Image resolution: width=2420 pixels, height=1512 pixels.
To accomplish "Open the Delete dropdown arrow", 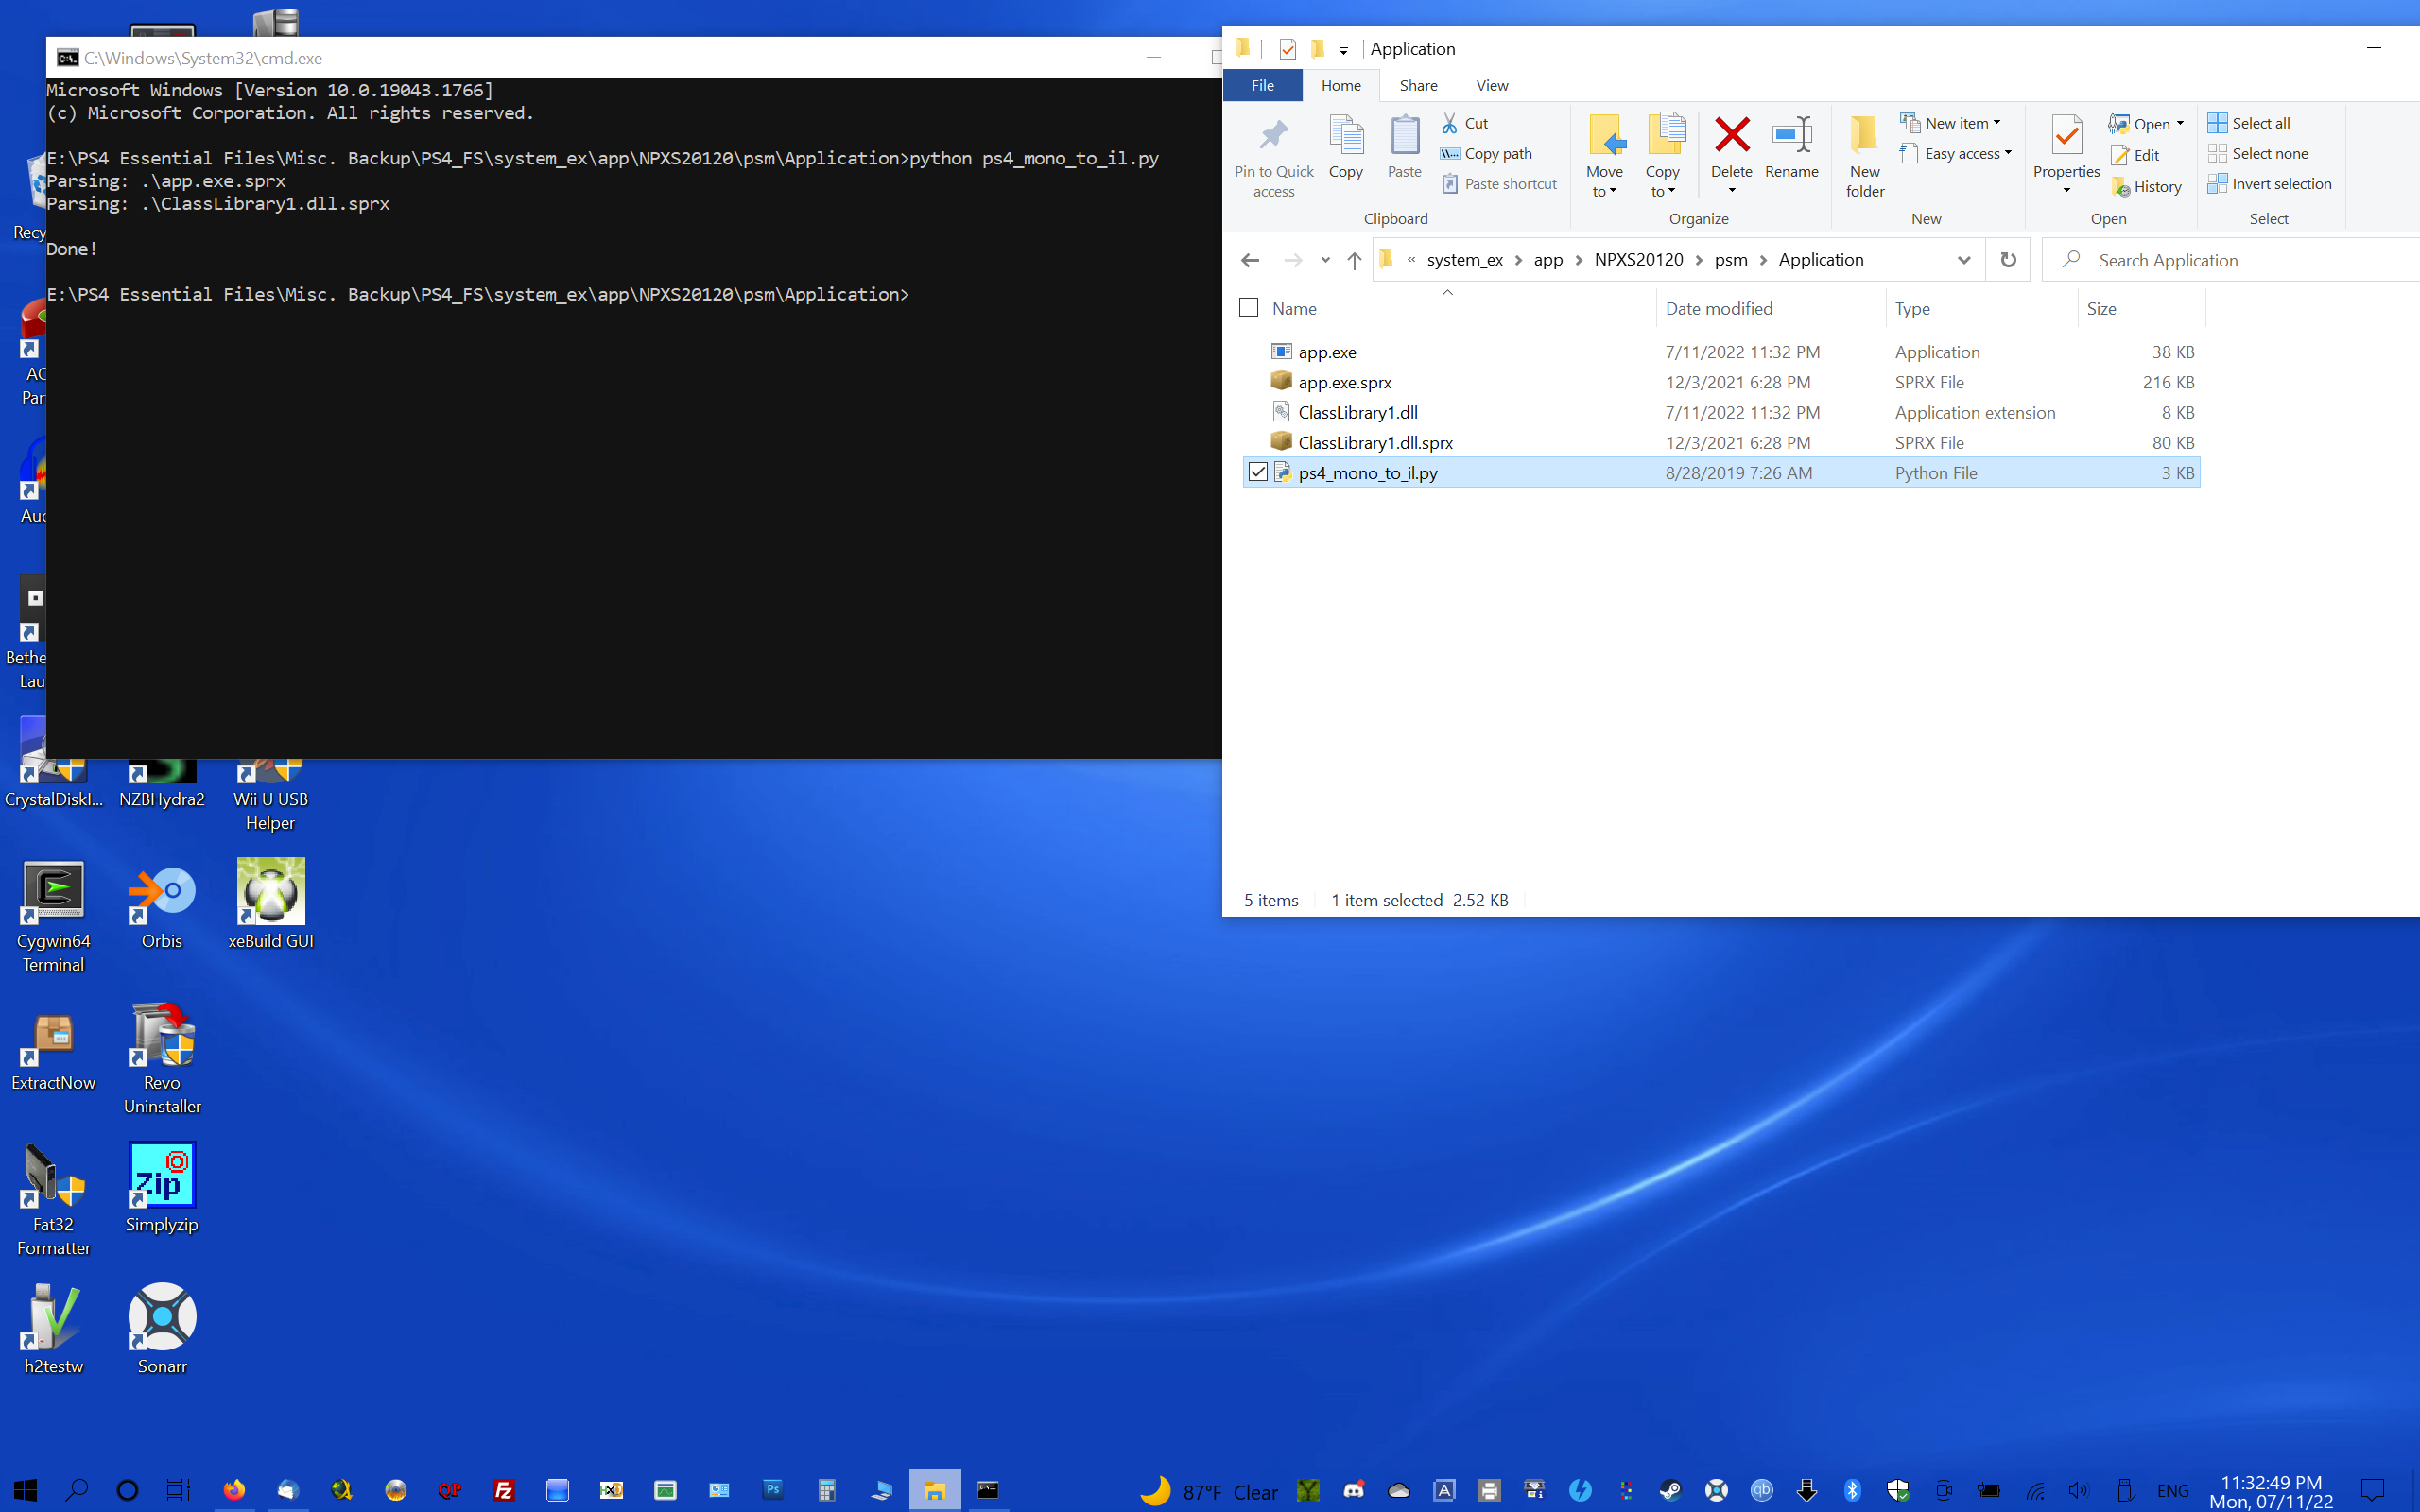I will (1732, 190).
